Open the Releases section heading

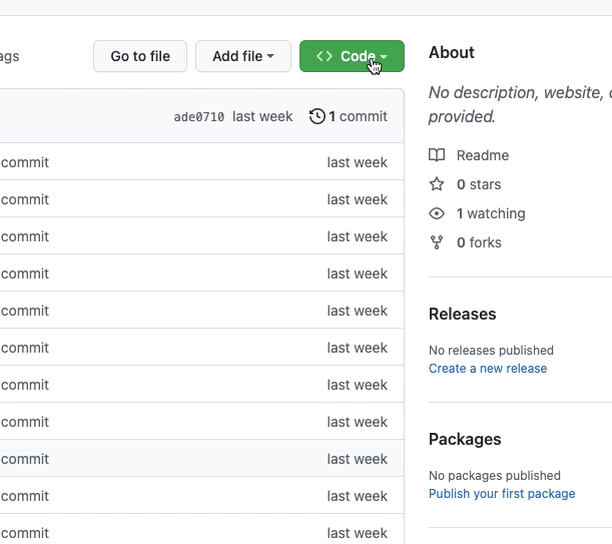point(462,314)
